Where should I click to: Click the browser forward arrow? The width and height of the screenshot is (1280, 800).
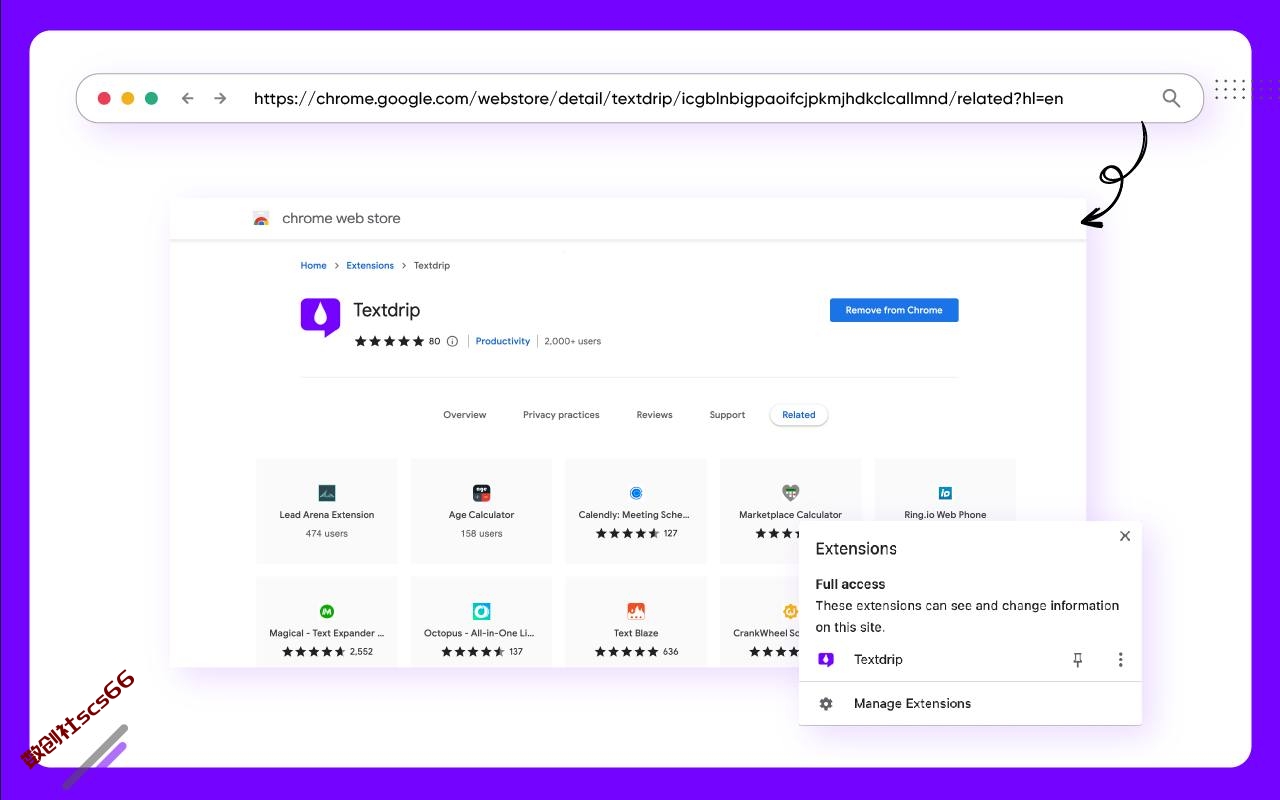tap(220, 98)
